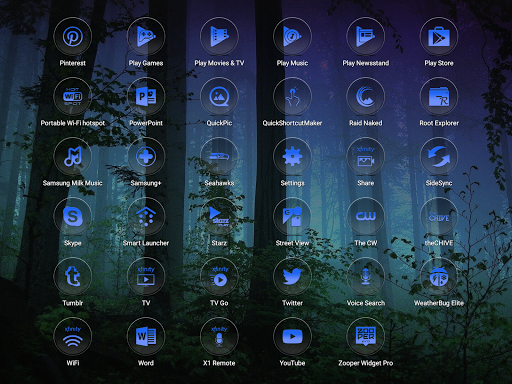Click the "theCHIVE" label text
512x384 pixels.
coord(439,243)
